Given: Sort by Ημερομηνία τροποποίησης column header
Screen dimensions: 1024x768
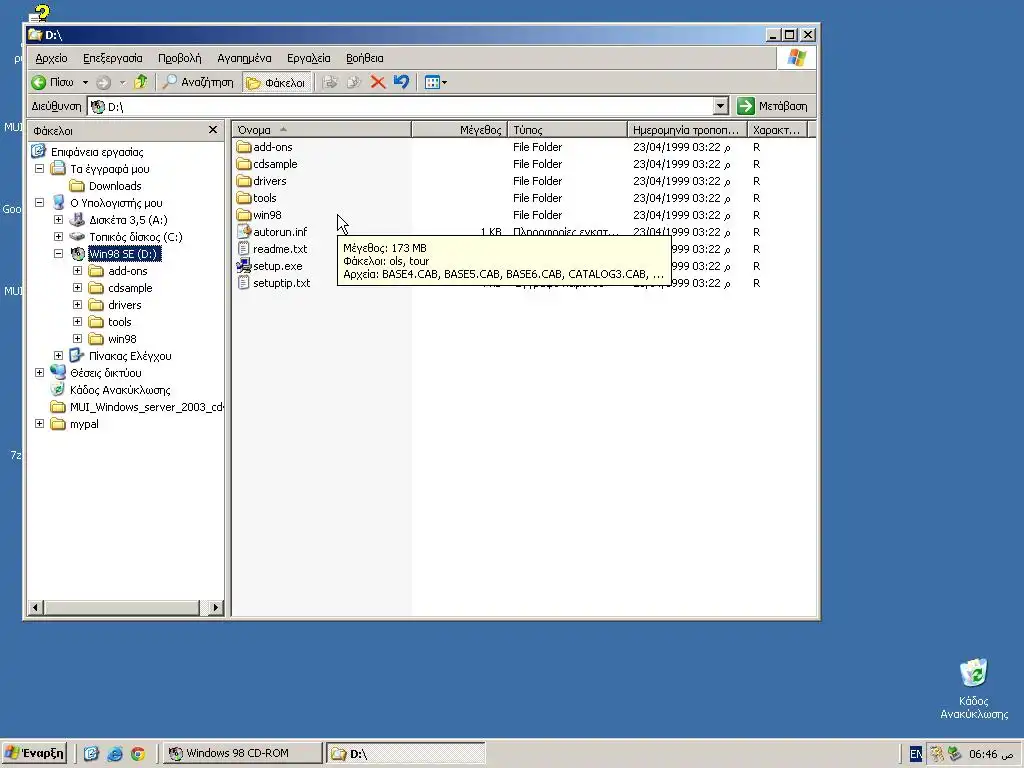Looking at the screenshot, I should (x=687, y=130).
